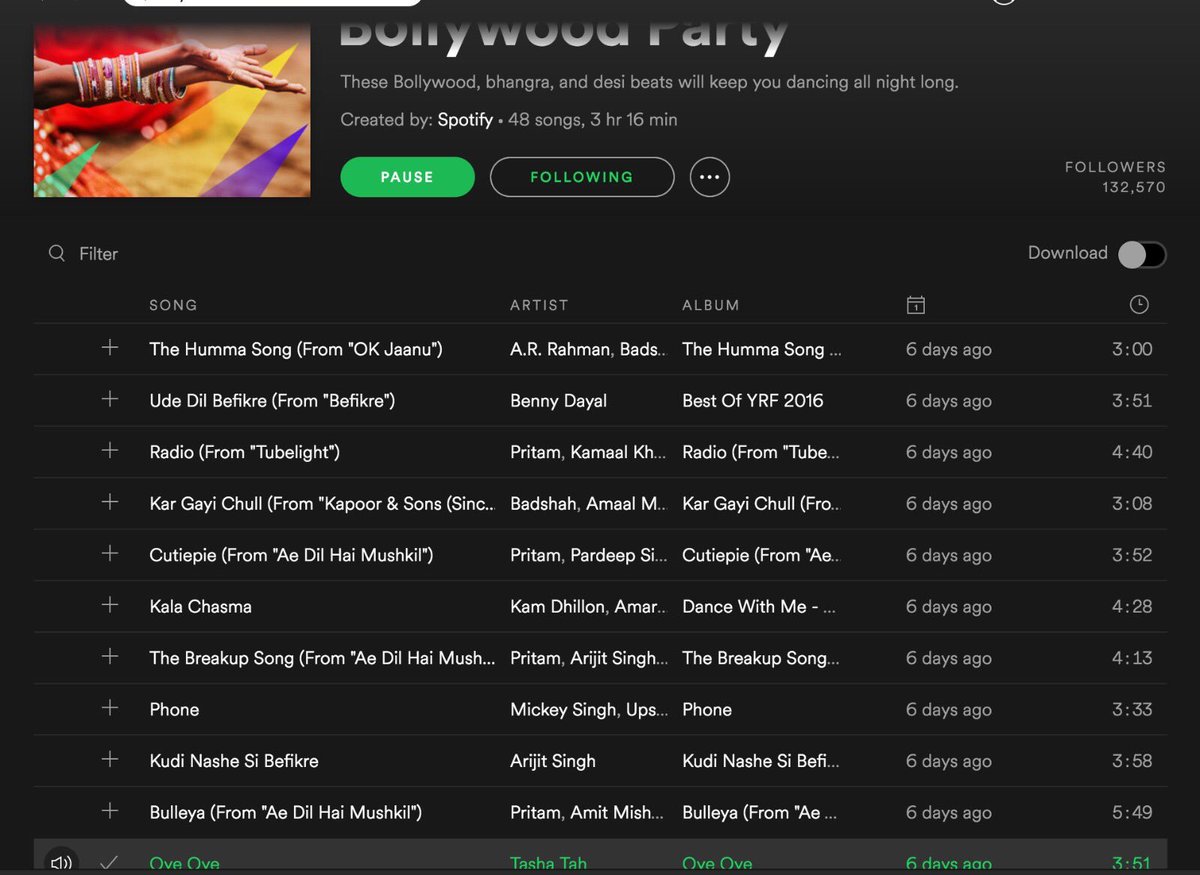Toggle the Download switch
The height and width of the screenshot is (875, 1200).
[x=1142, y=254]
